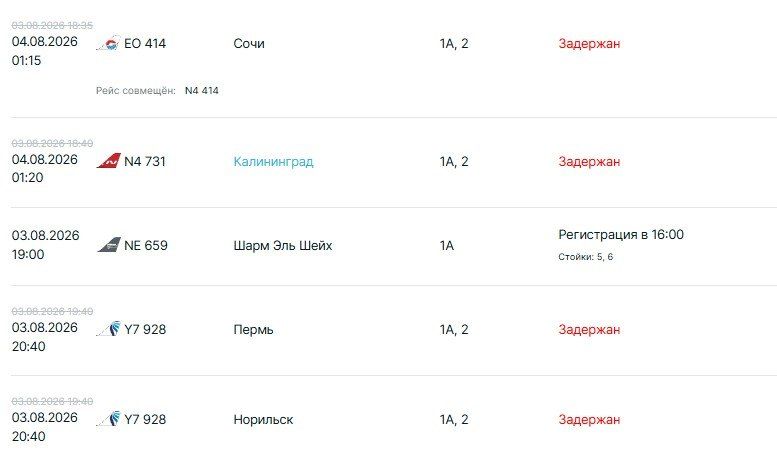Click the N4 731 red airline logo

pos(108,161)
